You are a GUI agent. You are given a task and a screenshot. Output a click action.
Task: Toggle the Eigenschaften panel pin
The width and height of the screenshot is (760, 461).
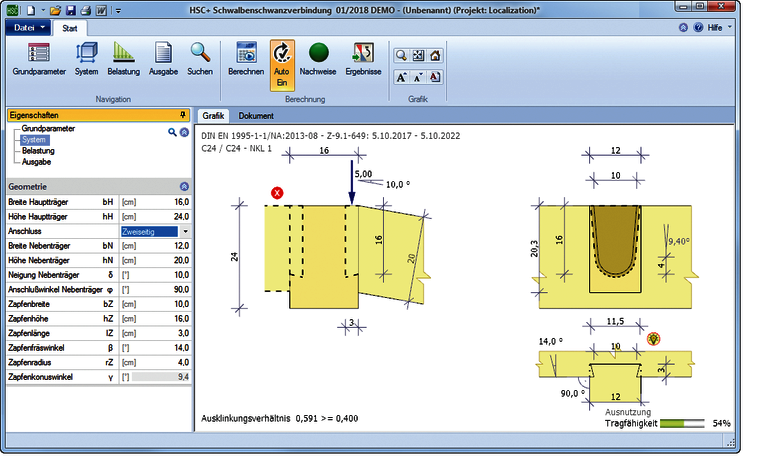[x=183, y=115]
